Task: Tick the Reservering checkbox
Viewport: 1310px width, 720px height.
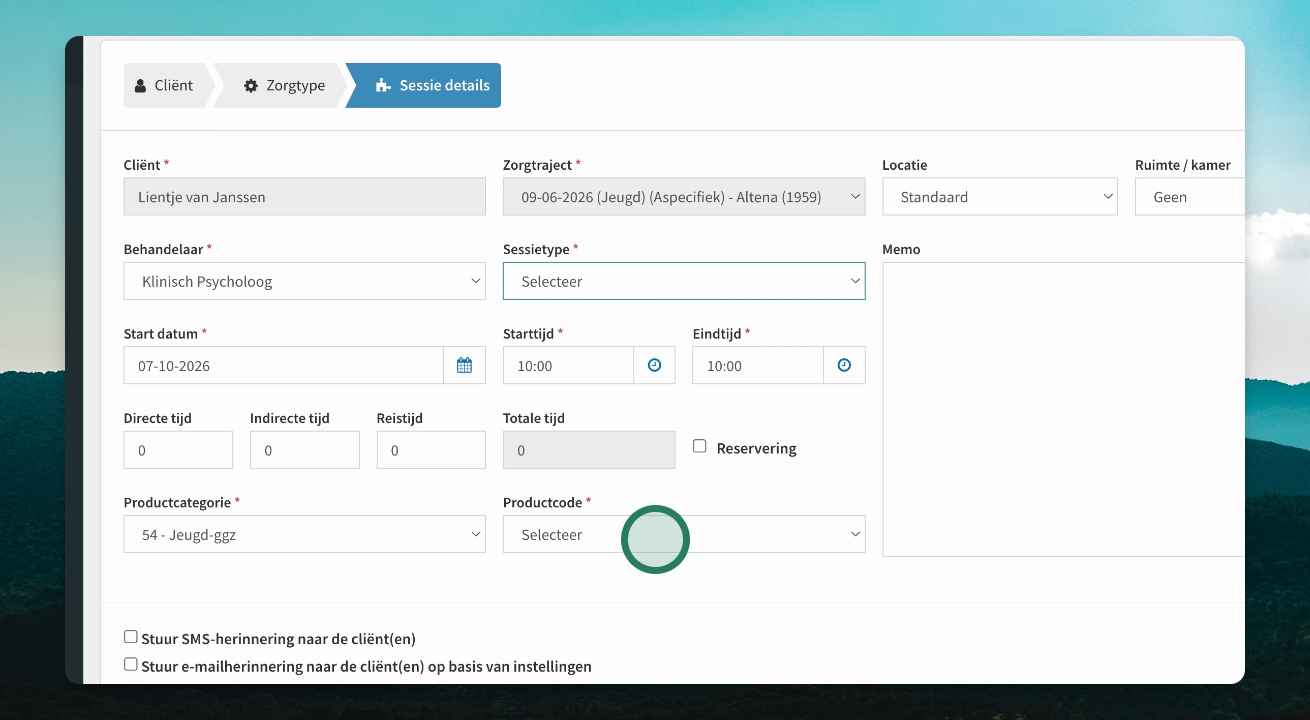Action: (x=700, y=446)
